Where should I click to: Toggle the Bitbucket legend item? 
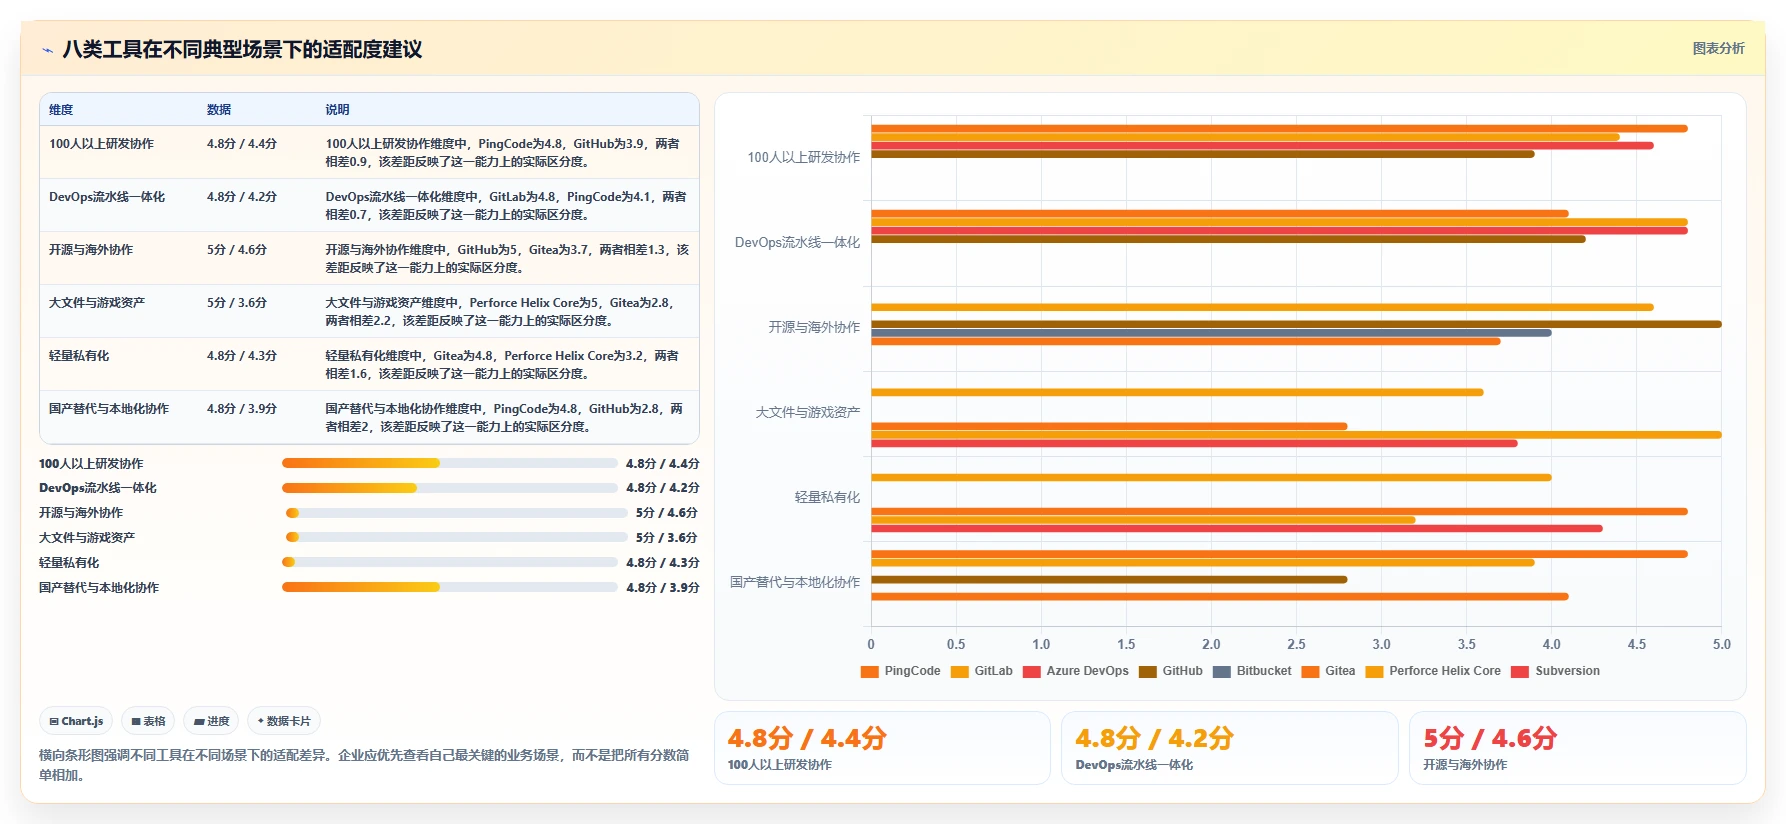coord(1252,671)
